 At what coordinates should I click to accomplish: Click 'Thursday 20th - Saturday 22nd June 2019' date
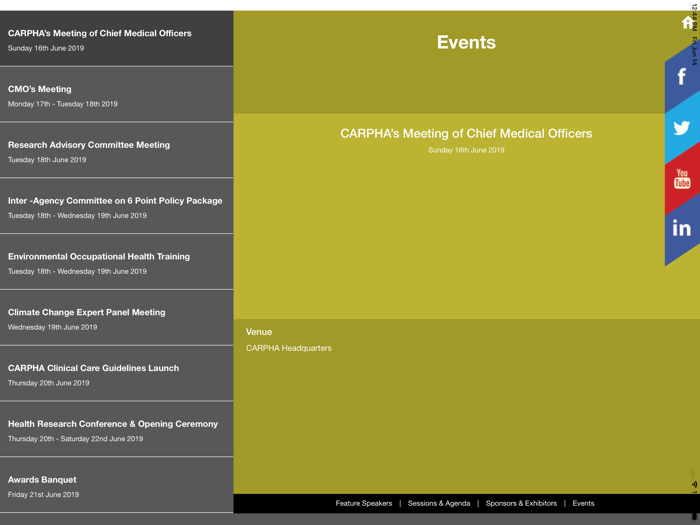coord(75,439)
